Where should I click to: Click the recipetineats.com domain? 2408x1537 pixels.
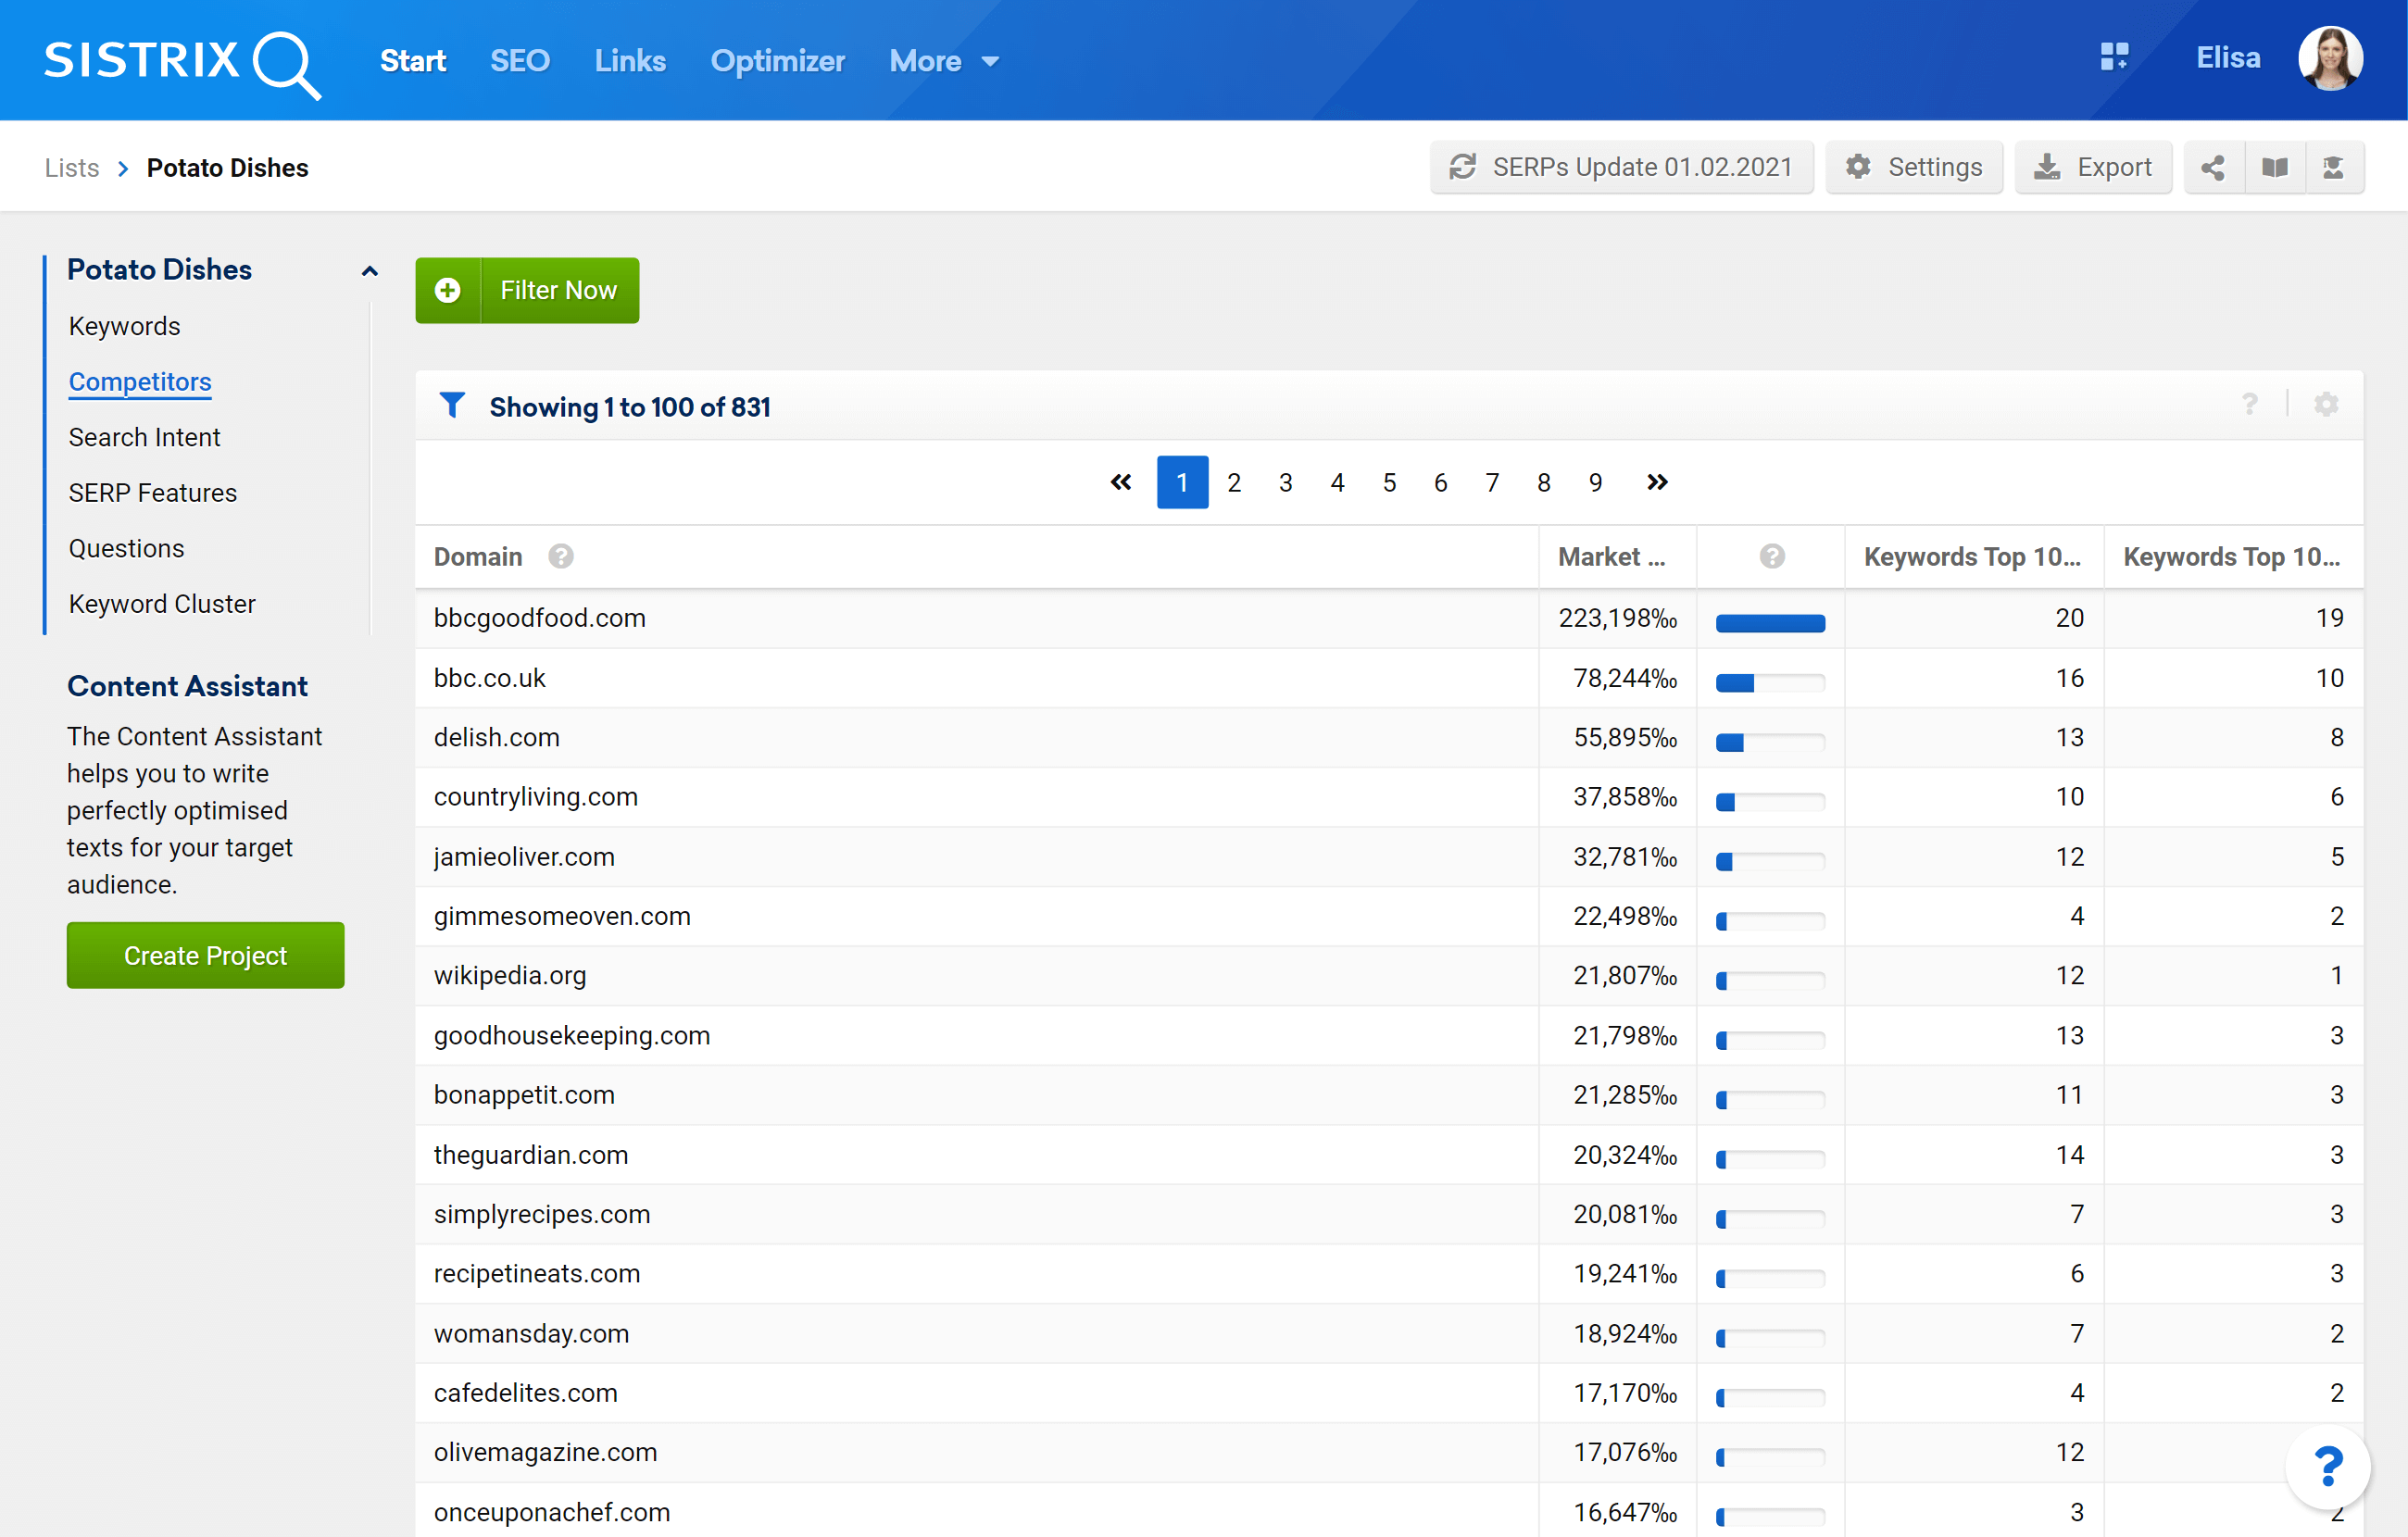(537, 1273)
